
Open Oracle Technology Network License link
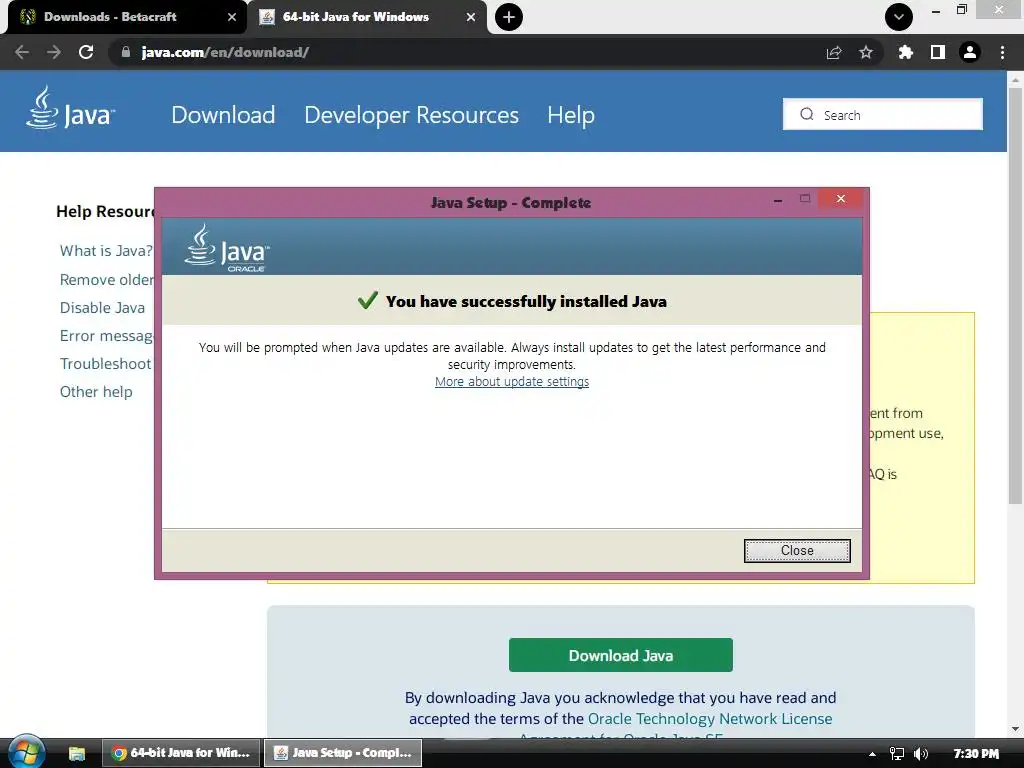pyautogui.click(x=710, y=718)
